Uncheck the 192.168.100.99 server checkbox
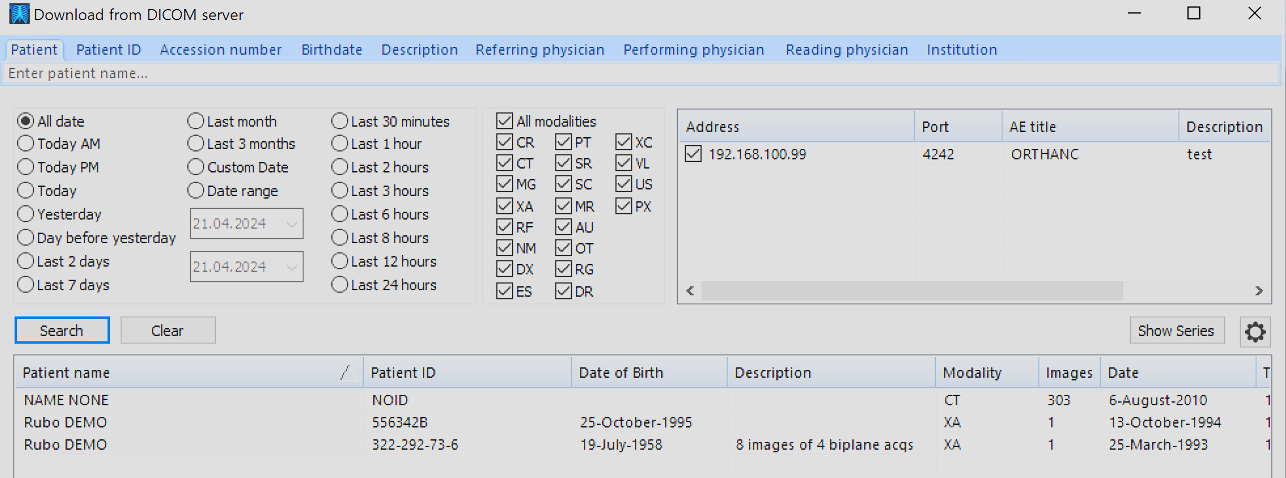Viewport: 1286px width, 478px height. 694,154
